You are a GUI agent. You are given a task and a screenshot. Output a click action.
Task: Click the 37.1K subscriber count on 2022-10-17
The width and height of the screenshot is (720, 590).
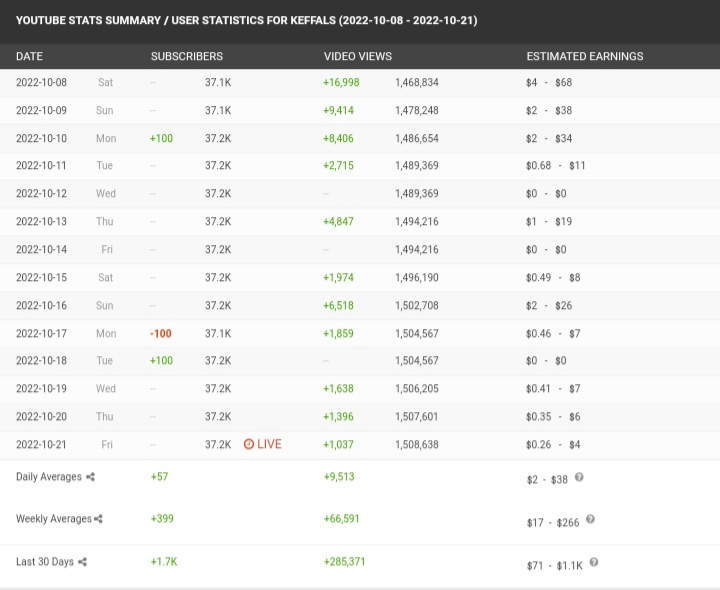click(218, 334)
